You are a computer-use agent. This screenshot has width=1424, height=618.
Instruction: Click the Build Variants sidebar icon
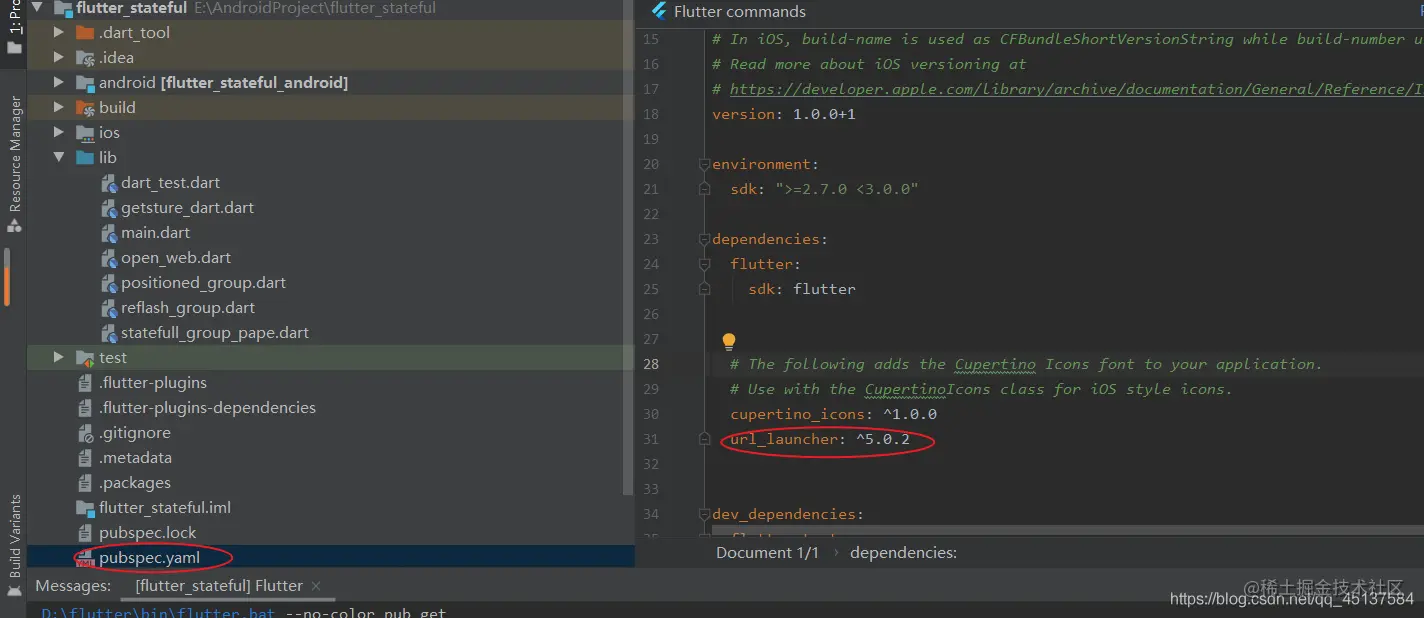(14, 592)
